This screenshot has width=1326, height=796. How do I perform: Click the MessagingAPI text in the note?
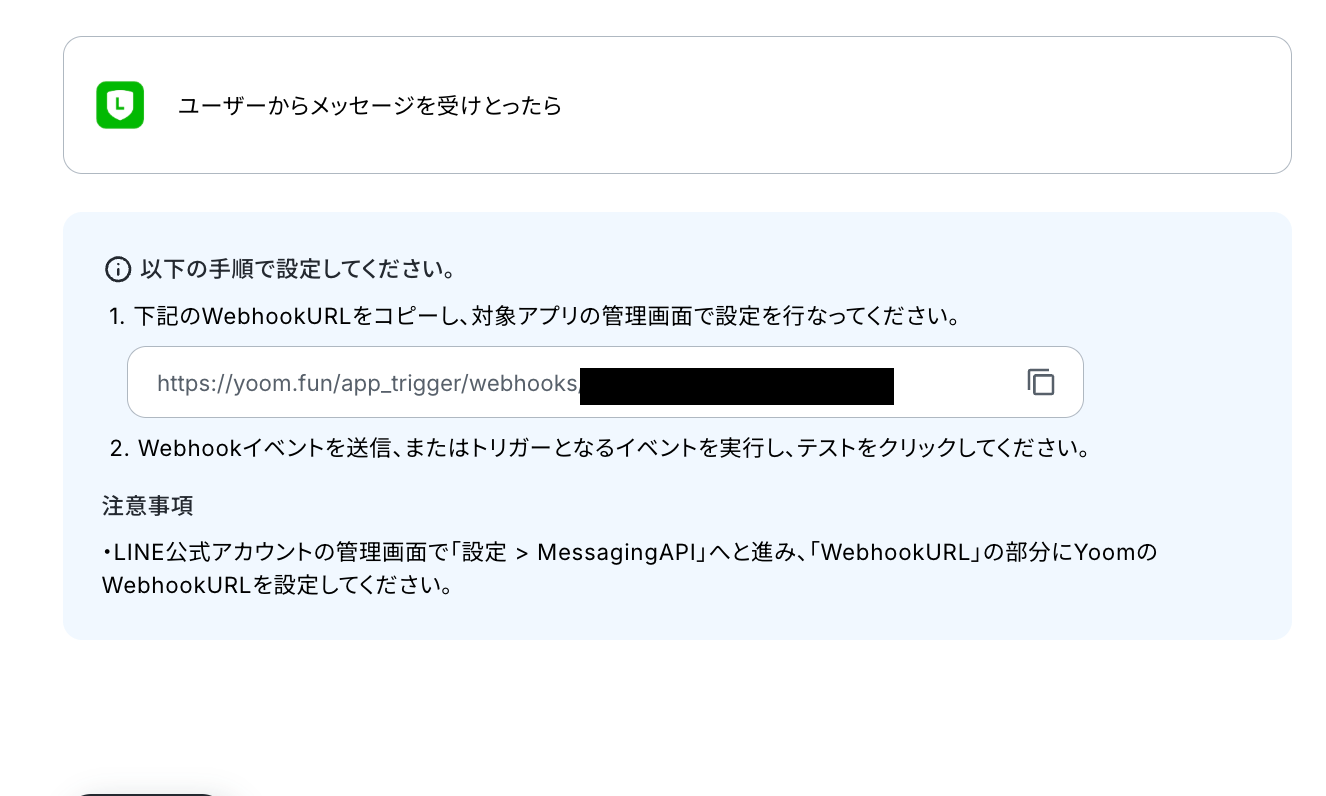[615, 553]
